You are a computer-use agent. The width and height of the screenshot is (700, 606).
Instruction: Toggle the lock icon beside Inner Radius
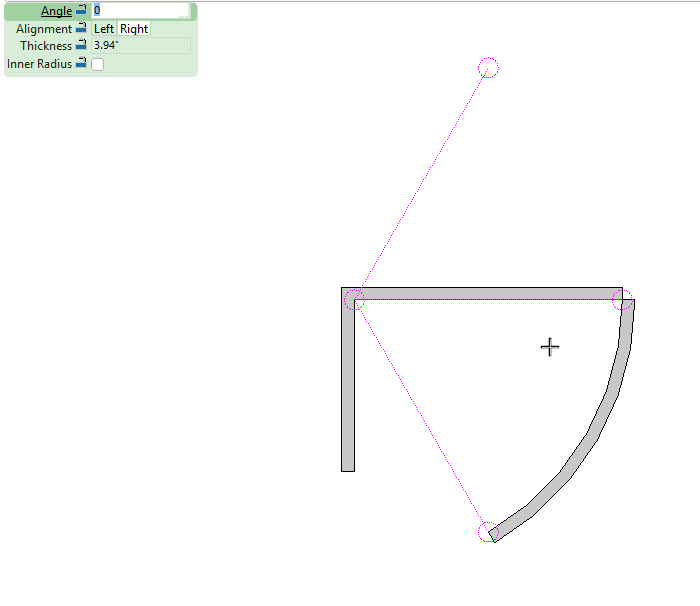(81, 63)
